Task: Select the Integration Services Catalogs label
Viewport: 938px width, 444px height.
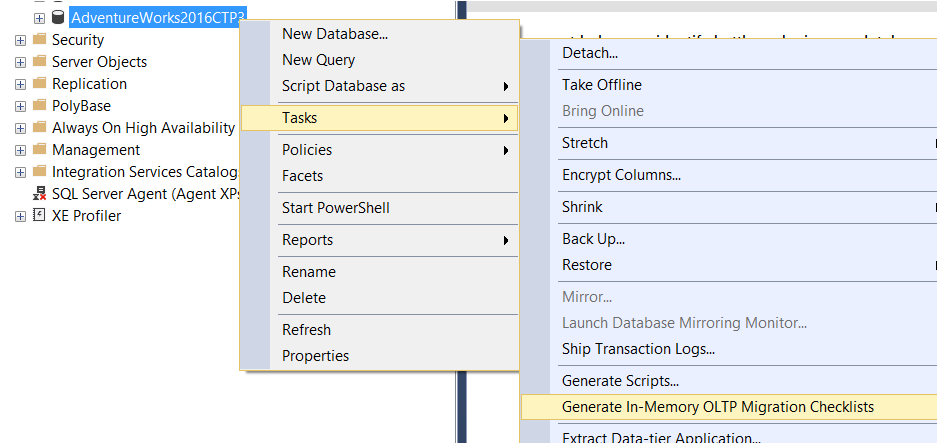Action: pyautogui.click(x=146, y=172)
